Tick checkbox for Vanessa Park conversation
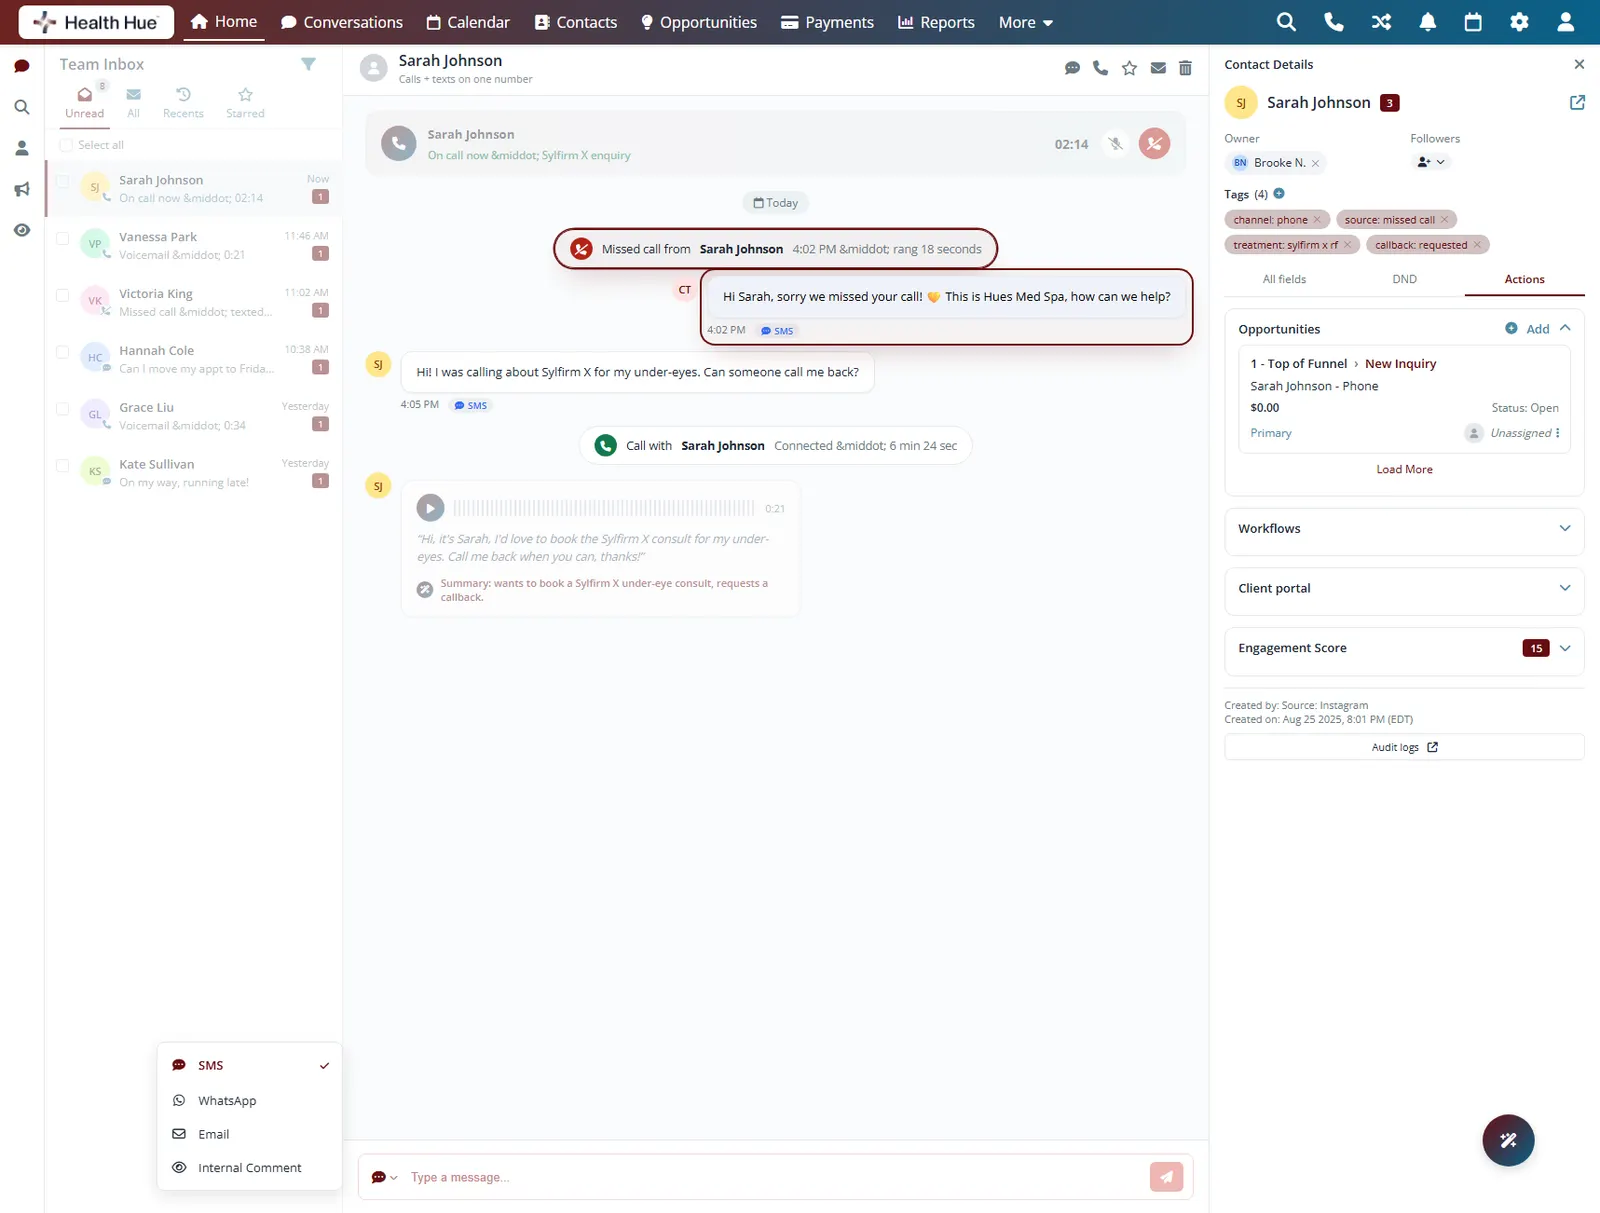 click(62, 238)
